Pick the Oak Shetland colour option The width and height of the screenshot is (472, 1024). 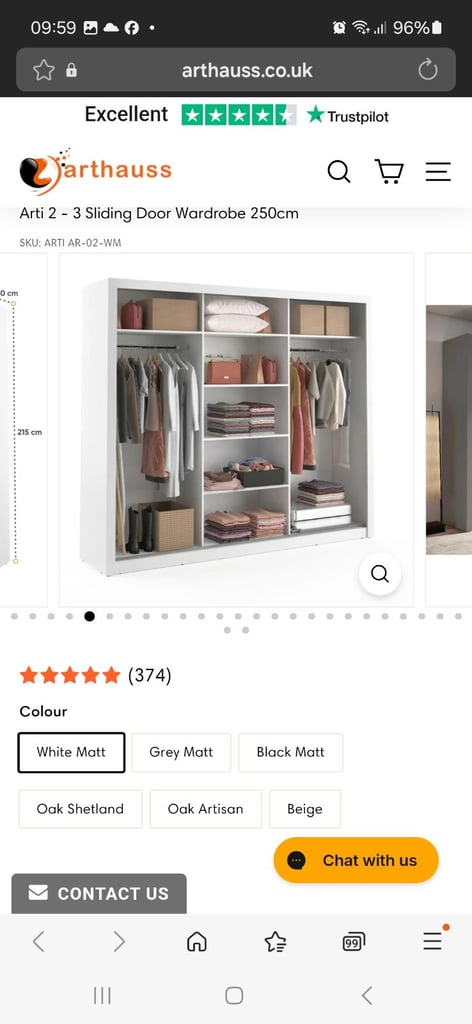tap(80, 809)
